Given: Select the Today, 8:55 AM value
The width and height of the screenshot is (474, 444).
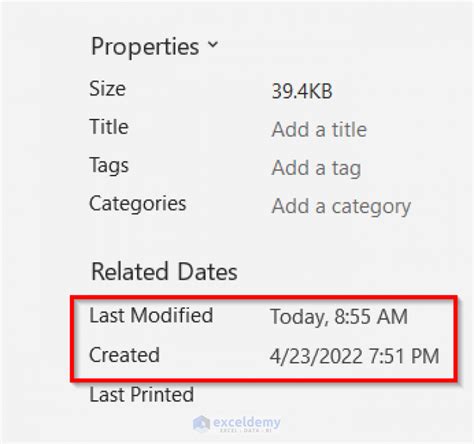Looking at the screenshot, I should [x=339, y=317].
